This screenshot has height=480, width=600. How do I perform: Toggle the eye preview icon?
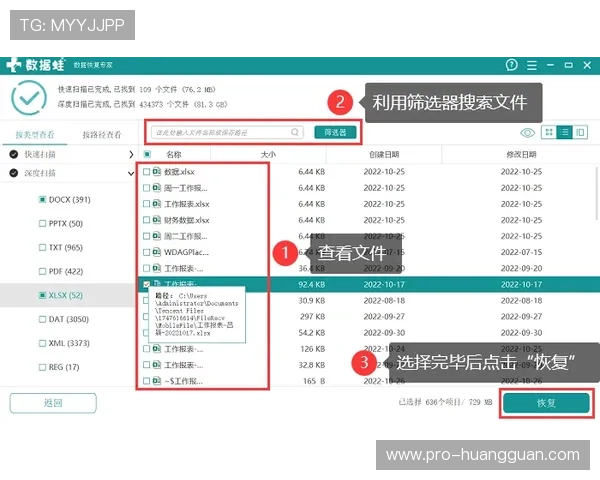[528, 133]
